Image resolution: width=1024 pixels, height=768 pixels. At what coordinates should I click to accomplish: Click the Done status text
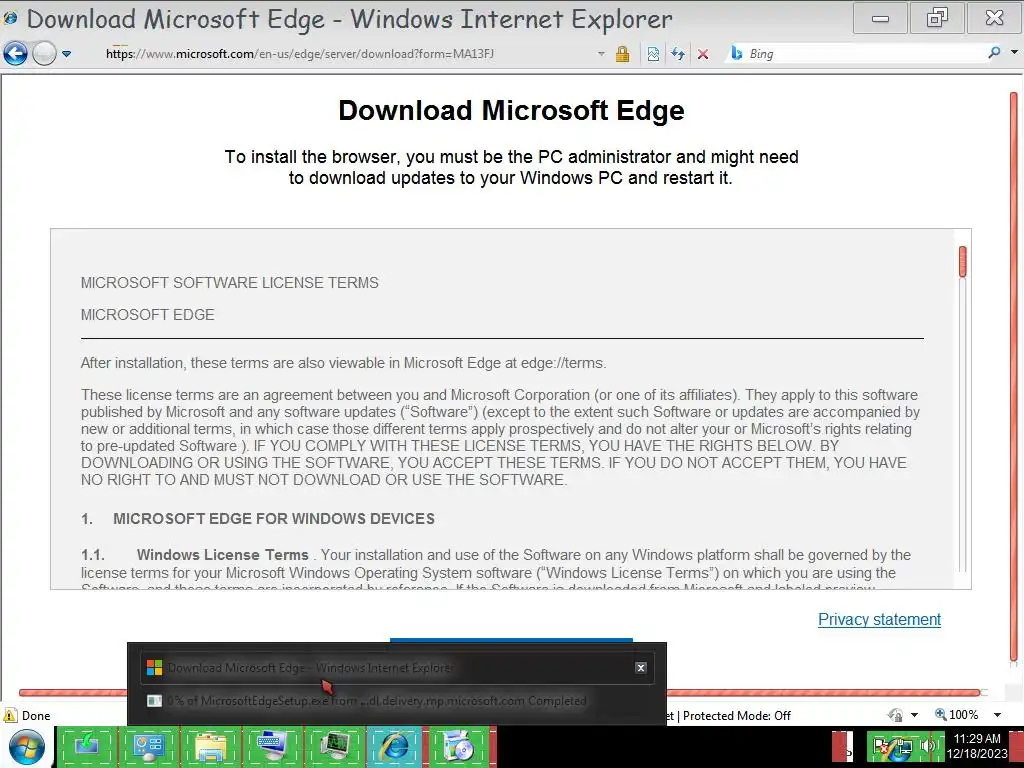coord(36,716)
